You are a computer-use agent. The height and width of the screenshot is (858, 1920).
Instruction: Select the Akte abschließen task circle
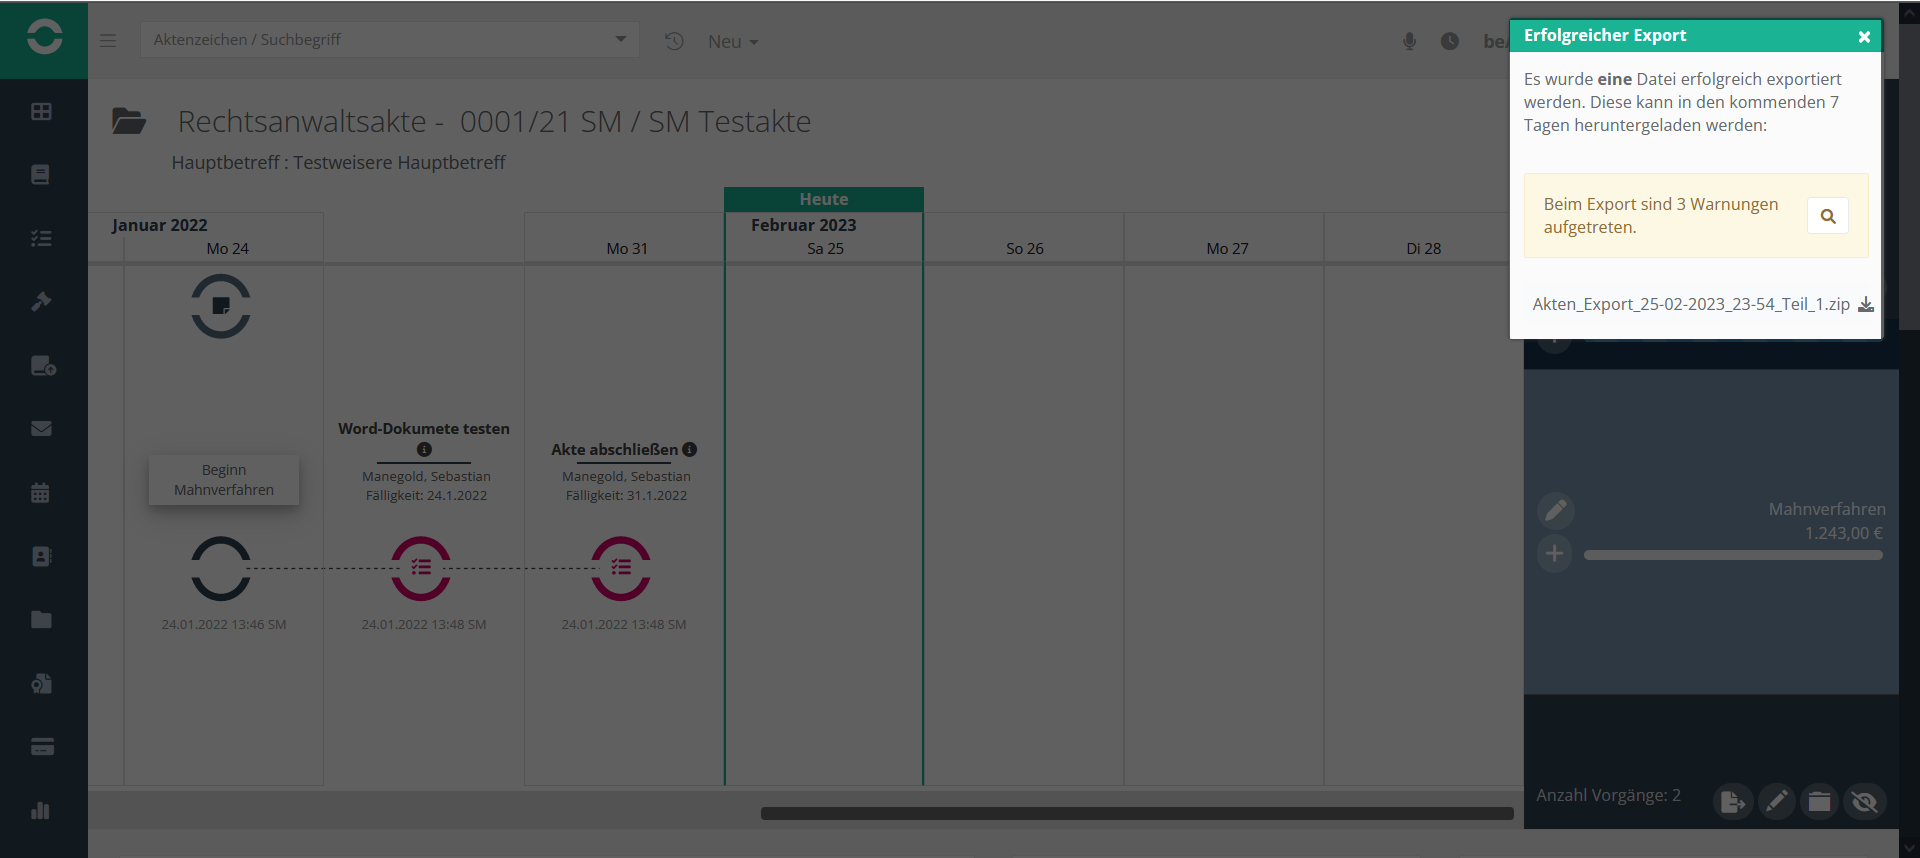click(x=620, y=568)
